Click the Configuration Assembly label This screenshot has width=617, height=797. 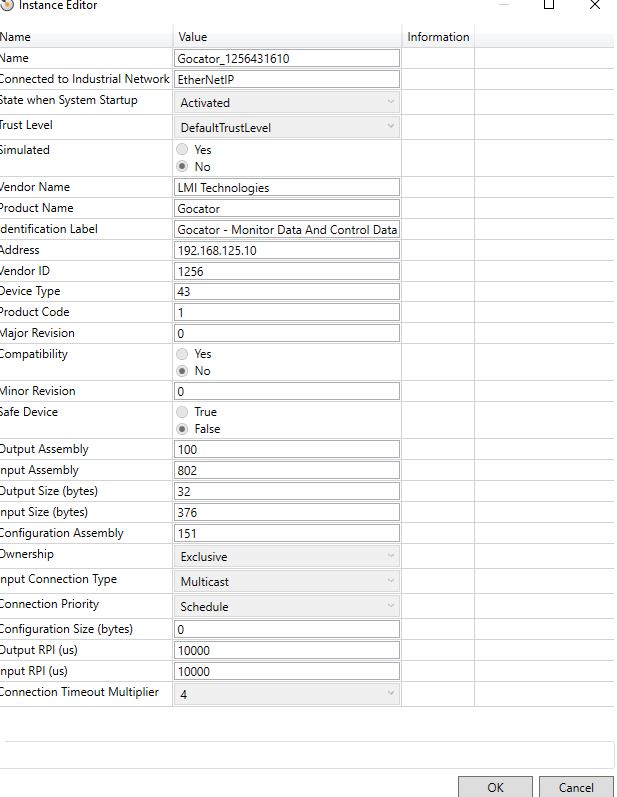pyautogui.click(x=61, y=533)
